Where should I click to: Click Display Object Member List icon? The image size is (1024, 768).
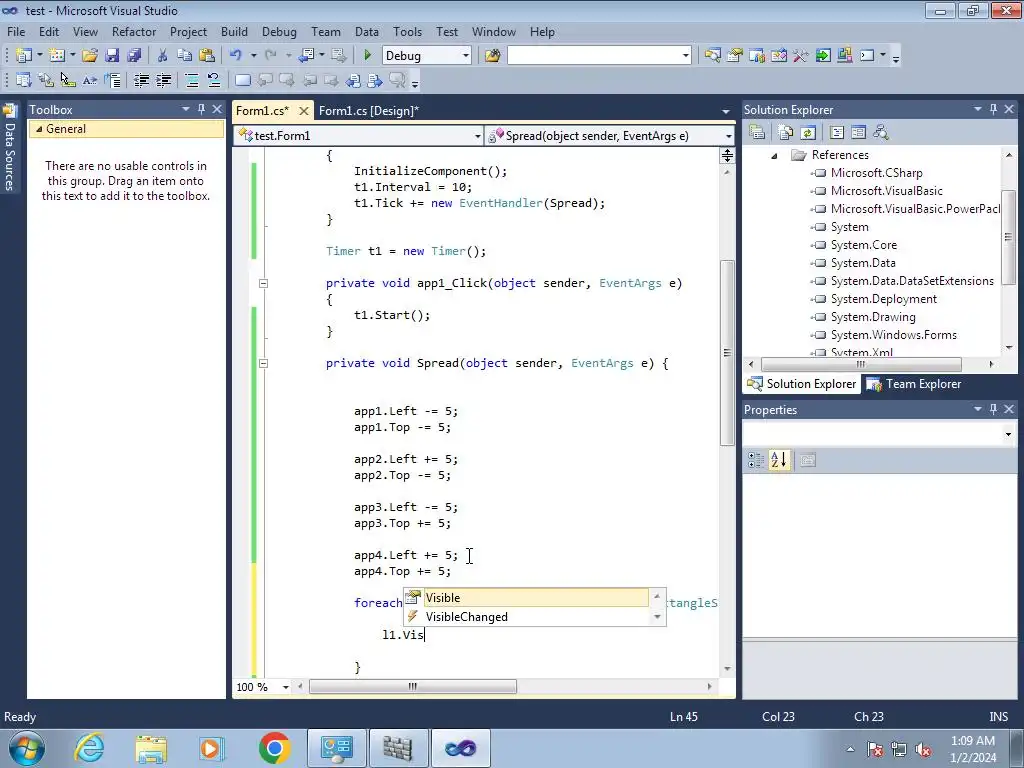click(24, 80)
